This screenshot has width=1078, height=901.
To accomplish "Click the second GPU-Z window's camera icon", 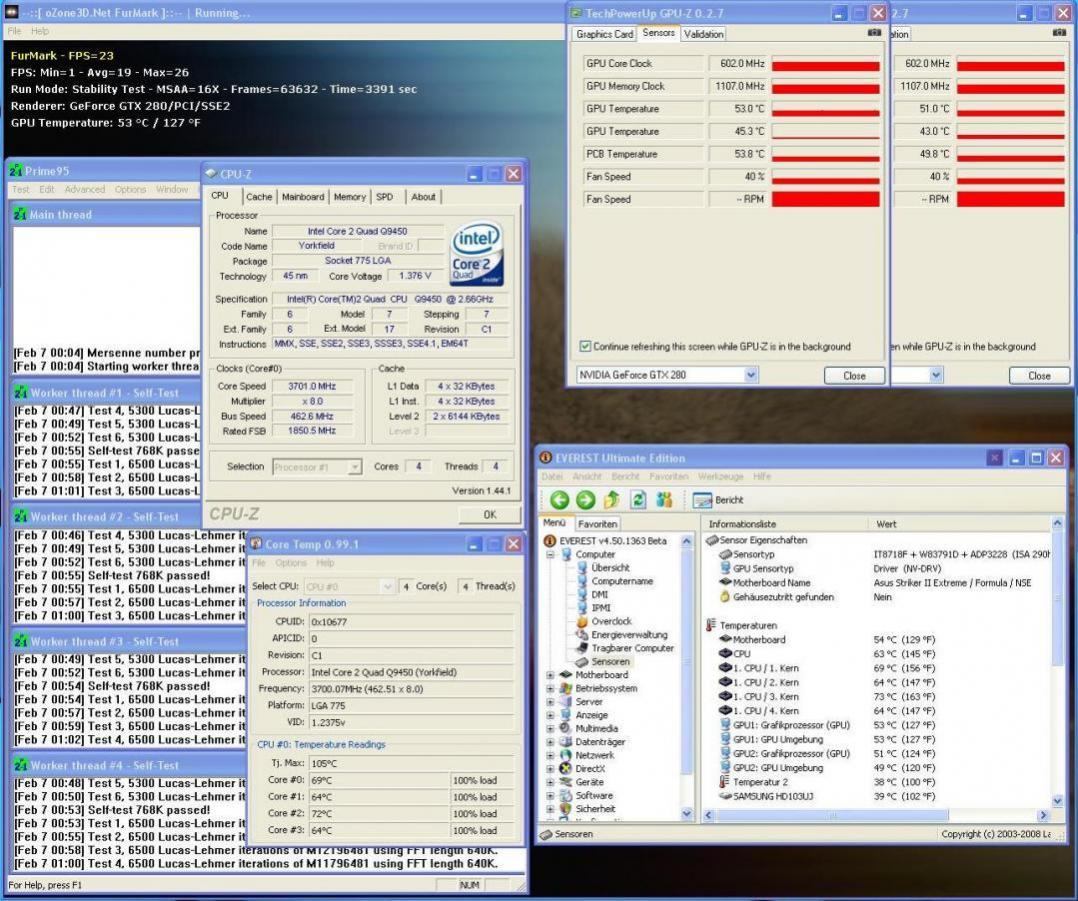I will (1059, 32).
